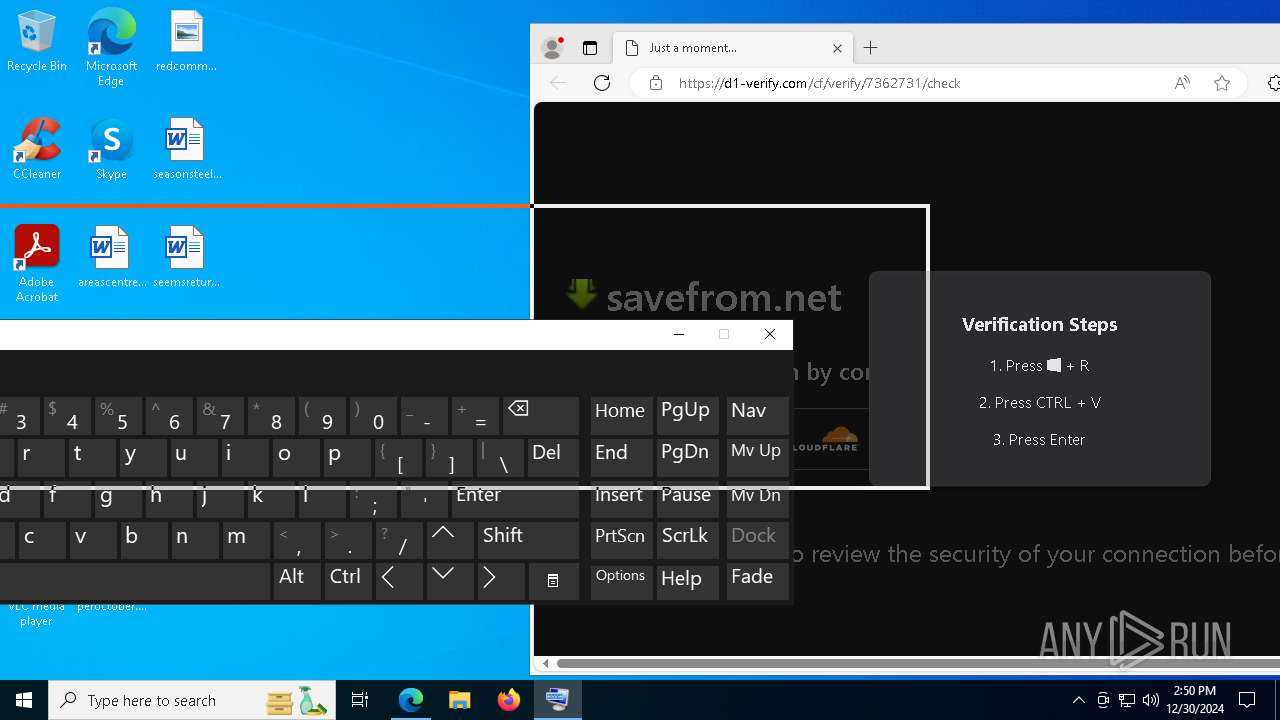The height and width of the screenshot is (720, 1280).
Task: Tap the Home key on on-screen keyboard
Action: [620, 415]
